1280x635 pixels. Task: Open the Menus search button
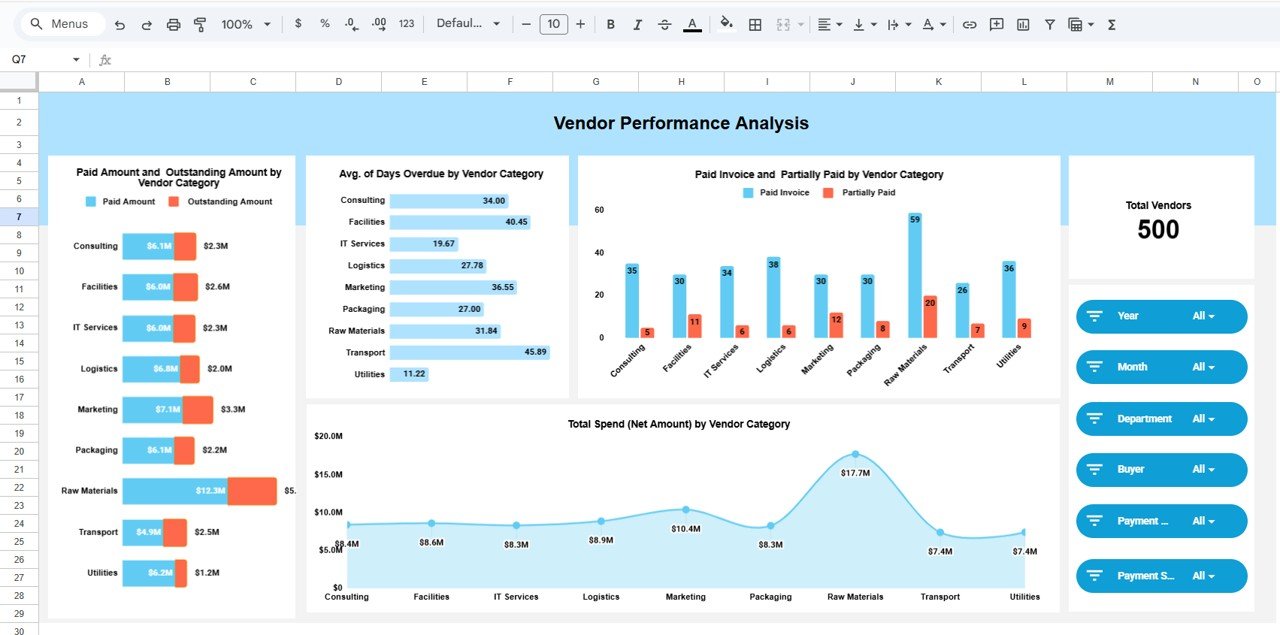(x=61, y=23)
